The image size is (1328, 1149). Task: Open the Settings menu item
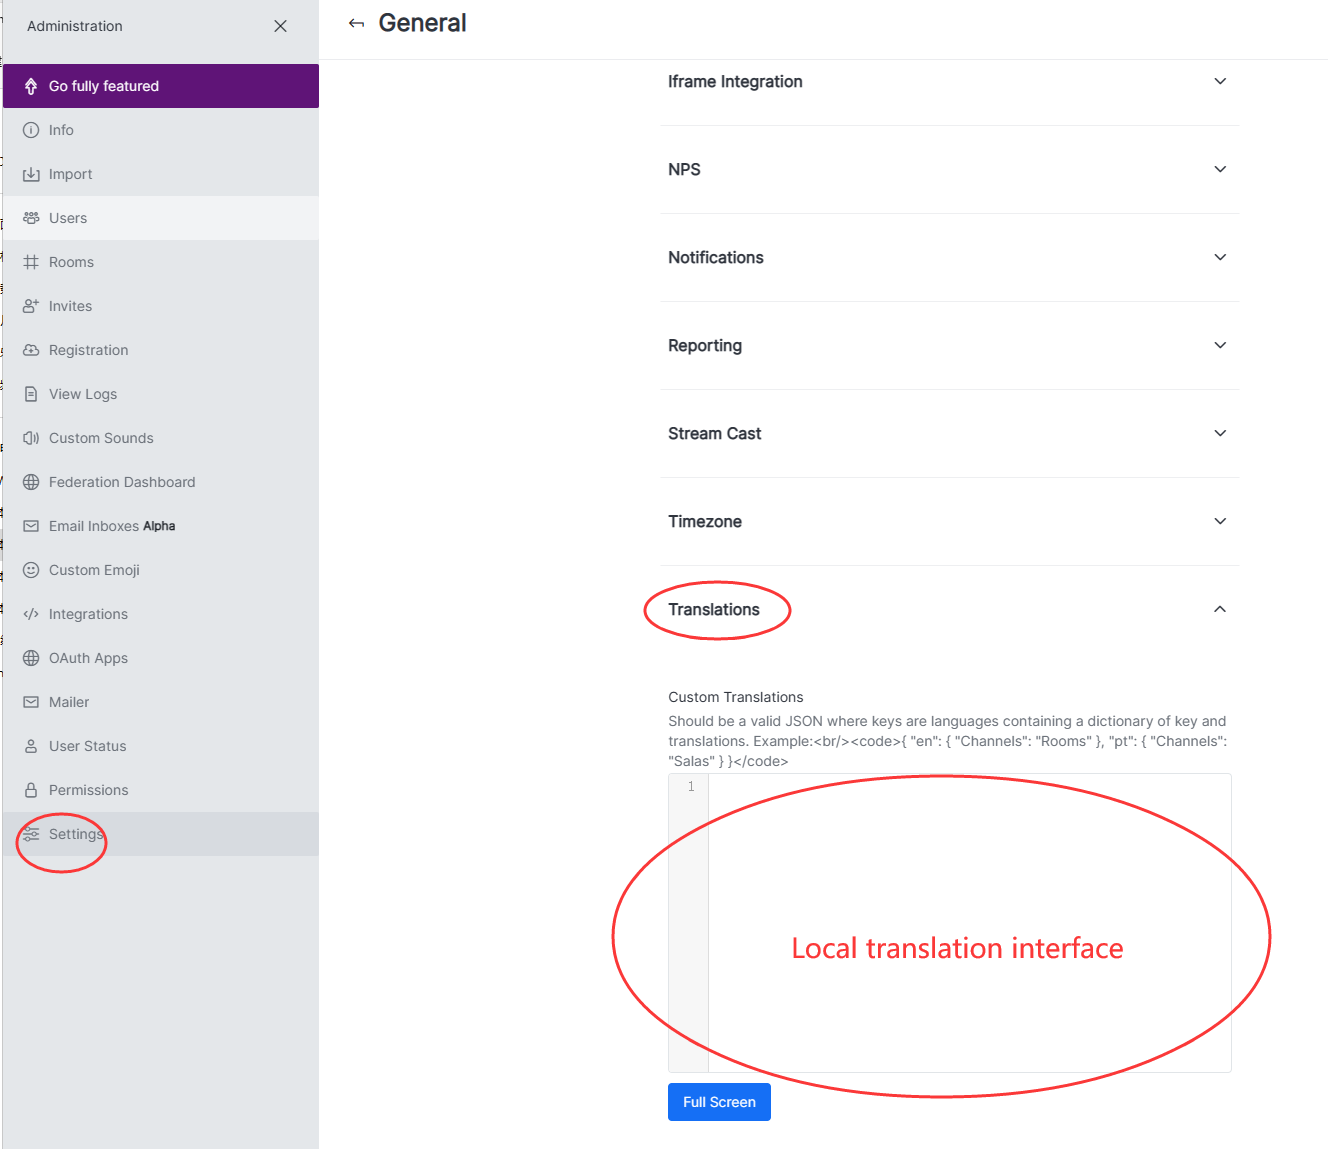76,834
